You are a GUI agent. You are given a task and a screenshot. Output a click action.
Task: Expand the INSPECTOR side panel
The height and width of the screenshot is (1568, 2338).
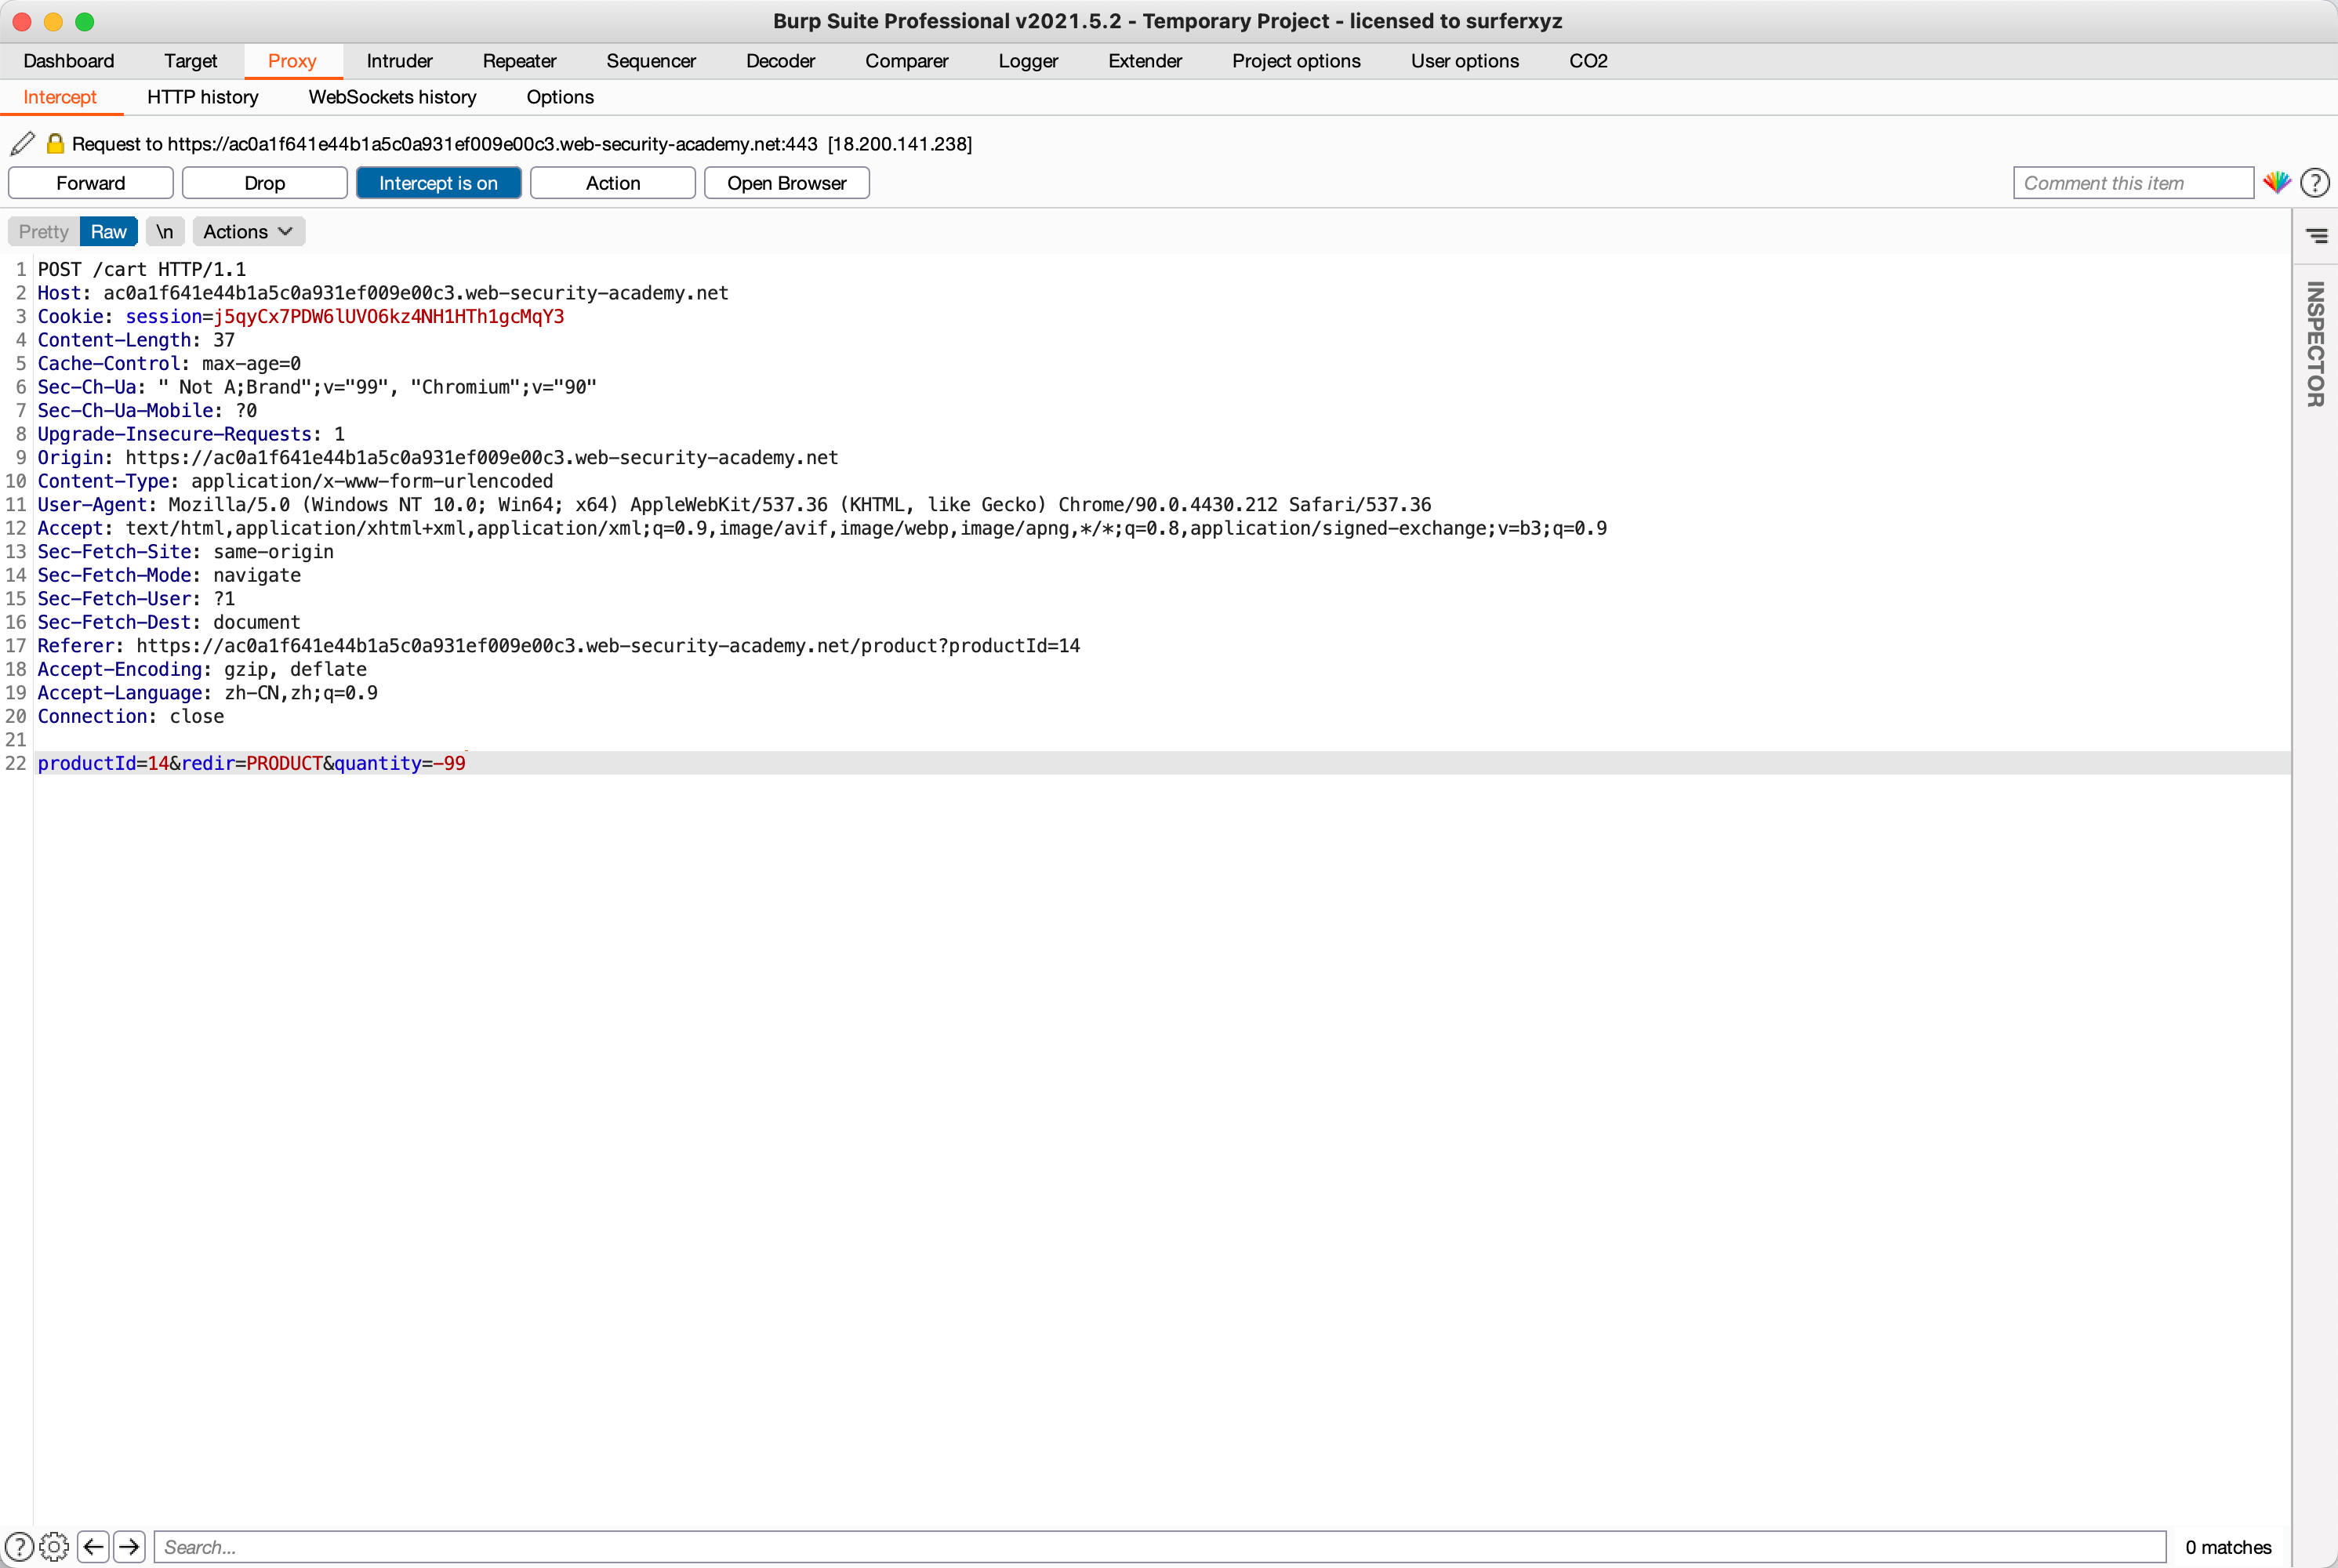pos(2315,344)
